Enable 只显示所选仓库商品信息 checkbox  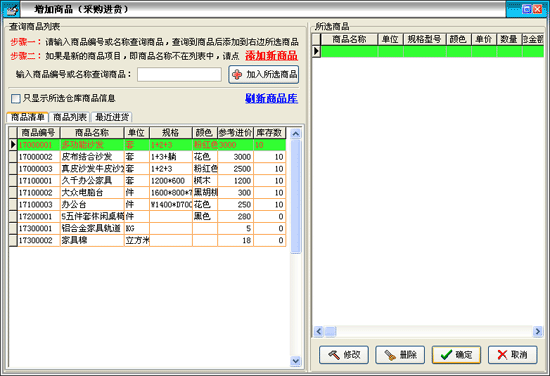point(16,99)
